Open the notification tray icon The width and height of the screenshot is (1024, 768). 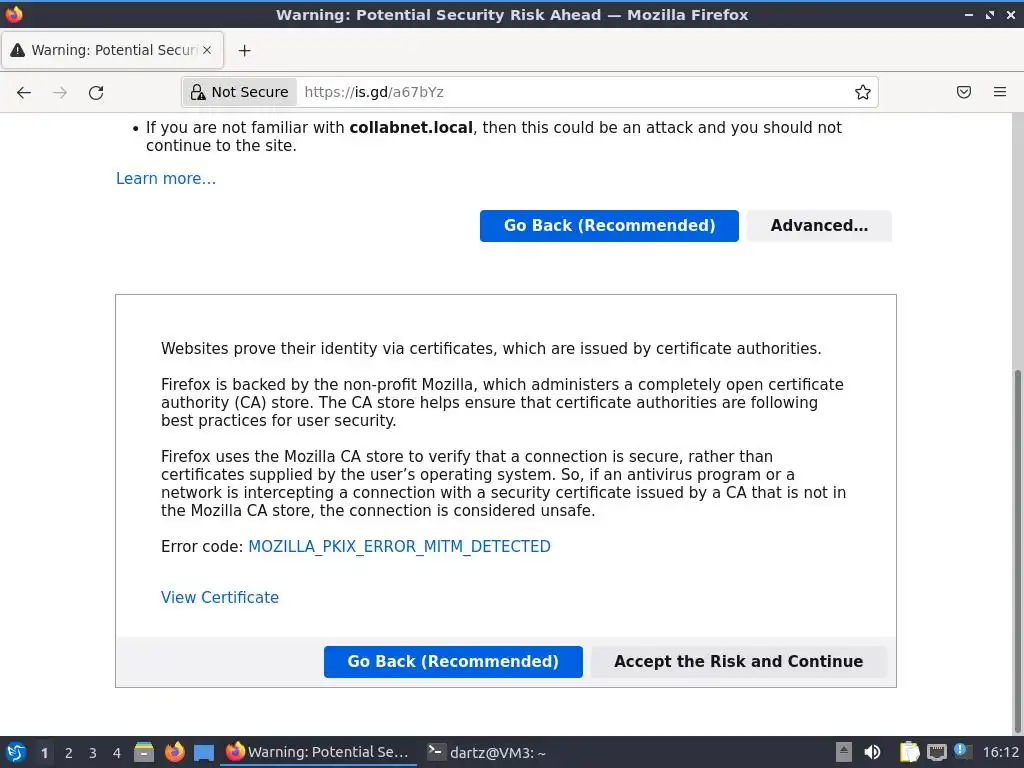tap(962, 752)
